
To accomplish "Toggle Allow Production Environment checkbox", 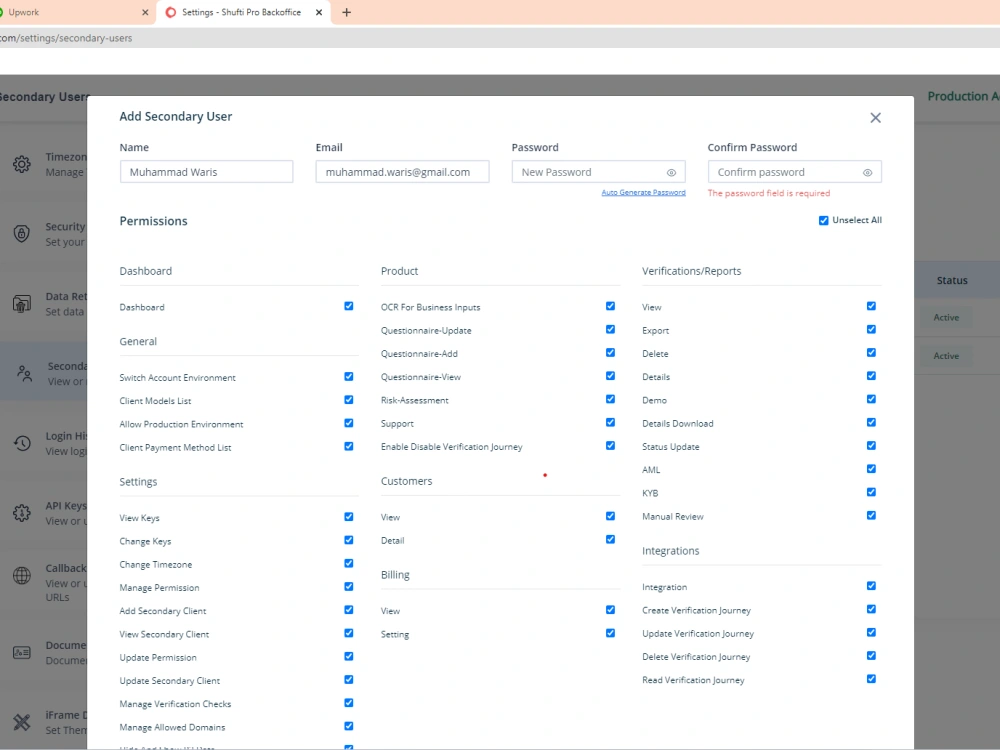I will pyautogui.click(x=349, y=423).
